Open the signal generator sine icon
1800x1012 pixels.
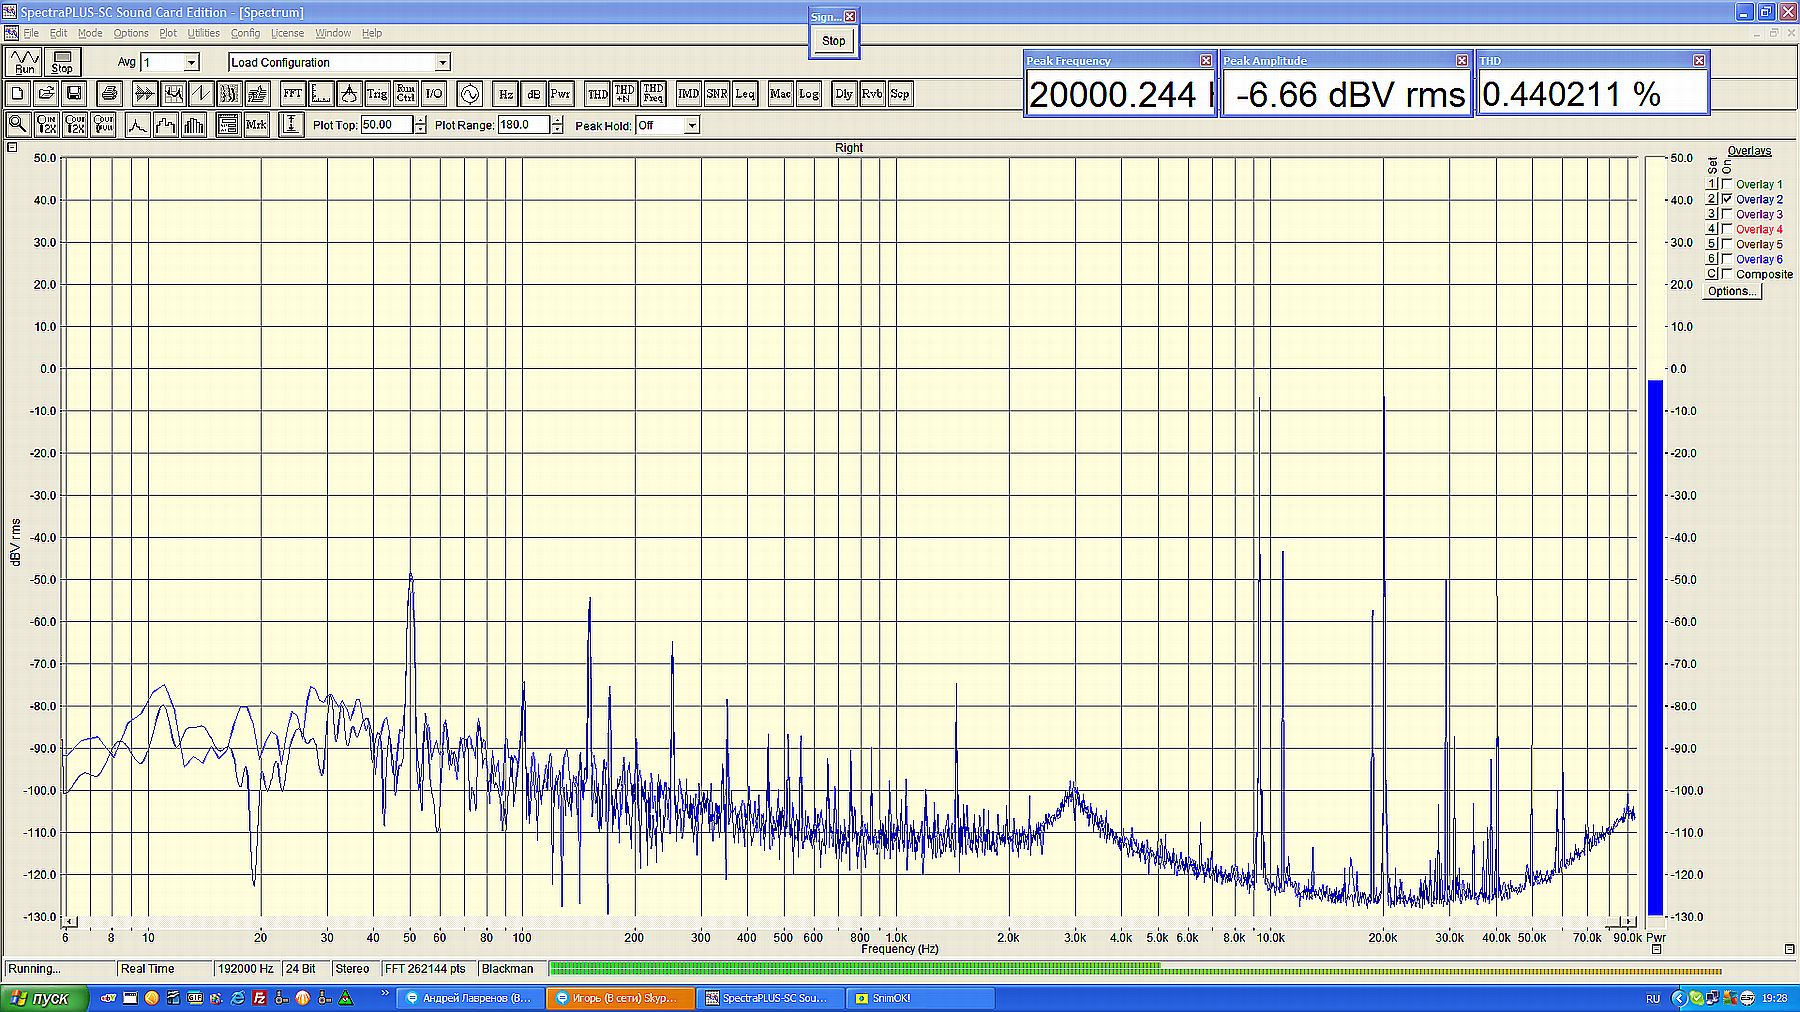(469, 94)
